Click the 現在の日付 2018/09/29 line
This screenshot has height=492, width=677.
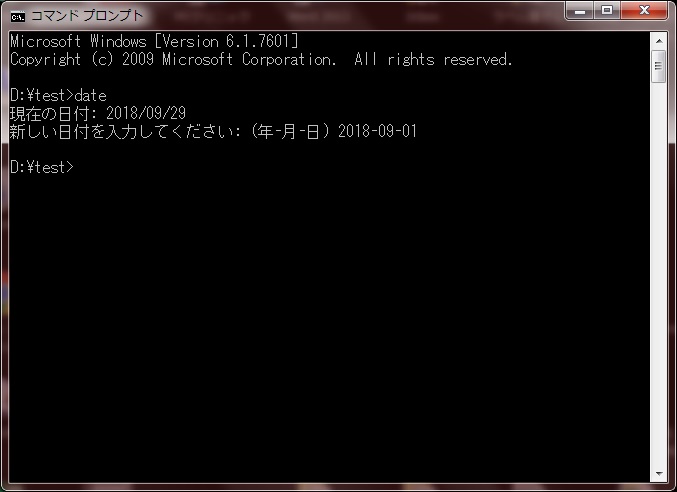[98, 113]
